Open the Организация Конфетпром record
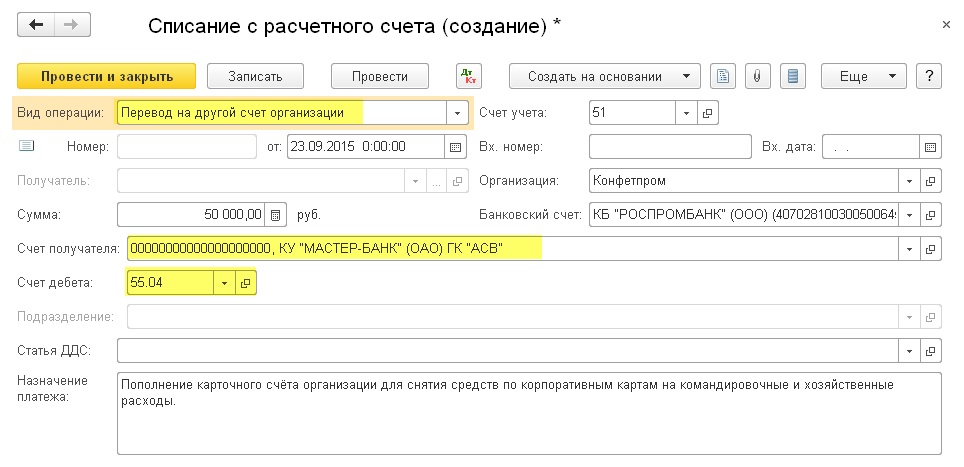The height and width of the screenshot is (467, 964). (930, 181)
